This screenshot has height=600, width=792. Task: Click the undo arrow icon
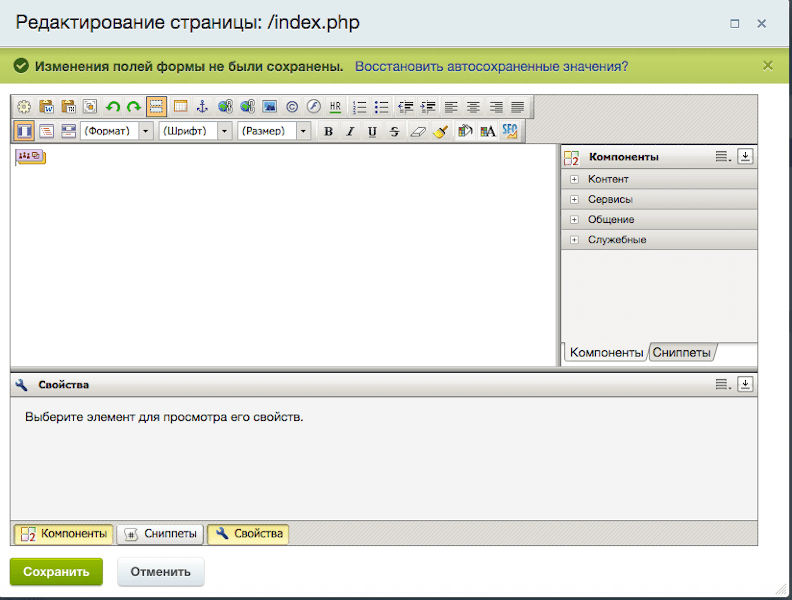pyautogui.click(x=112, y=106)
